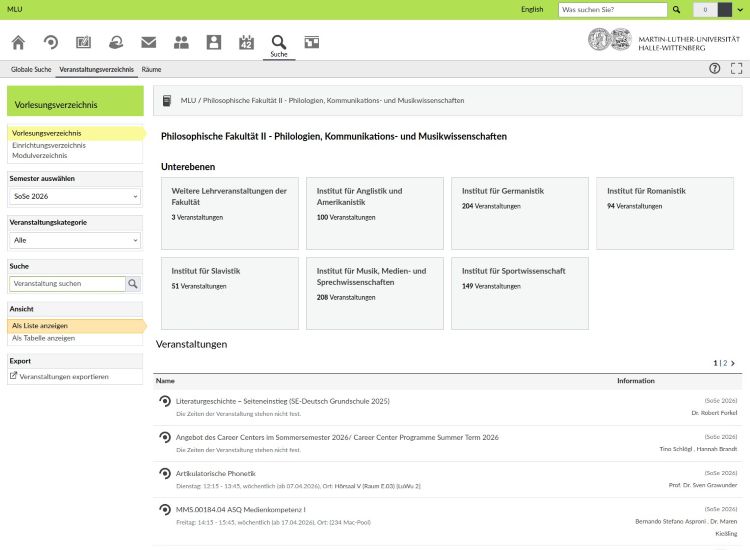Image resolution: width=750 pixels, height=550 pixels.
Task: Open the planner calendar icon
Action: click(246, 43)
